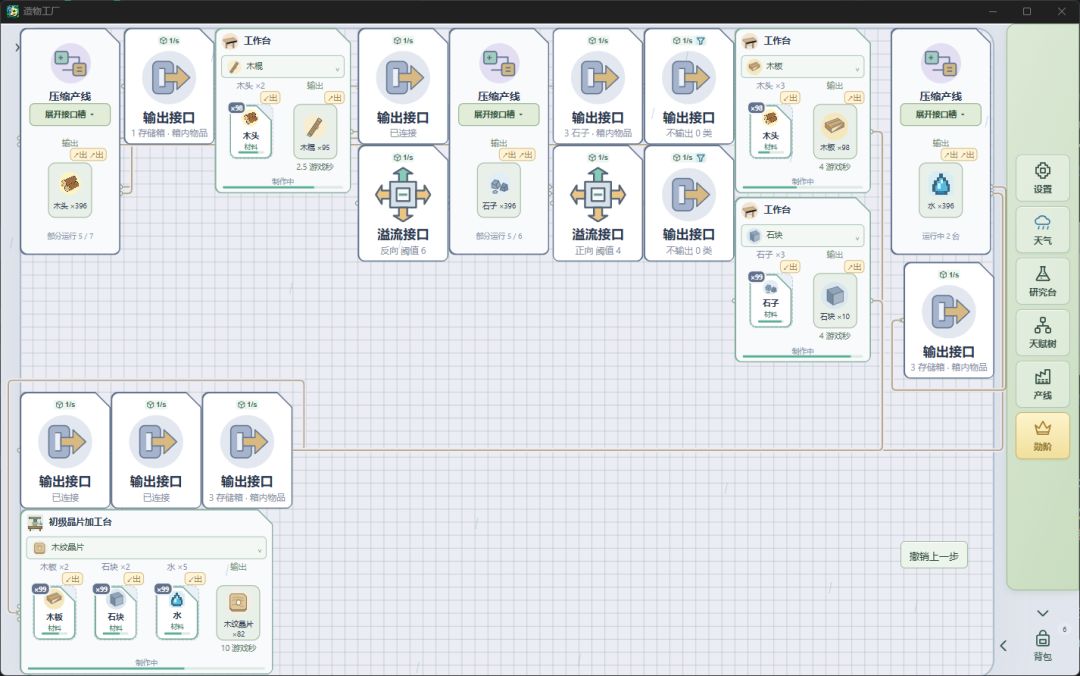Click the 撤销上一步 undo button
The image size is (1080, 676).
tap(934, 556)
